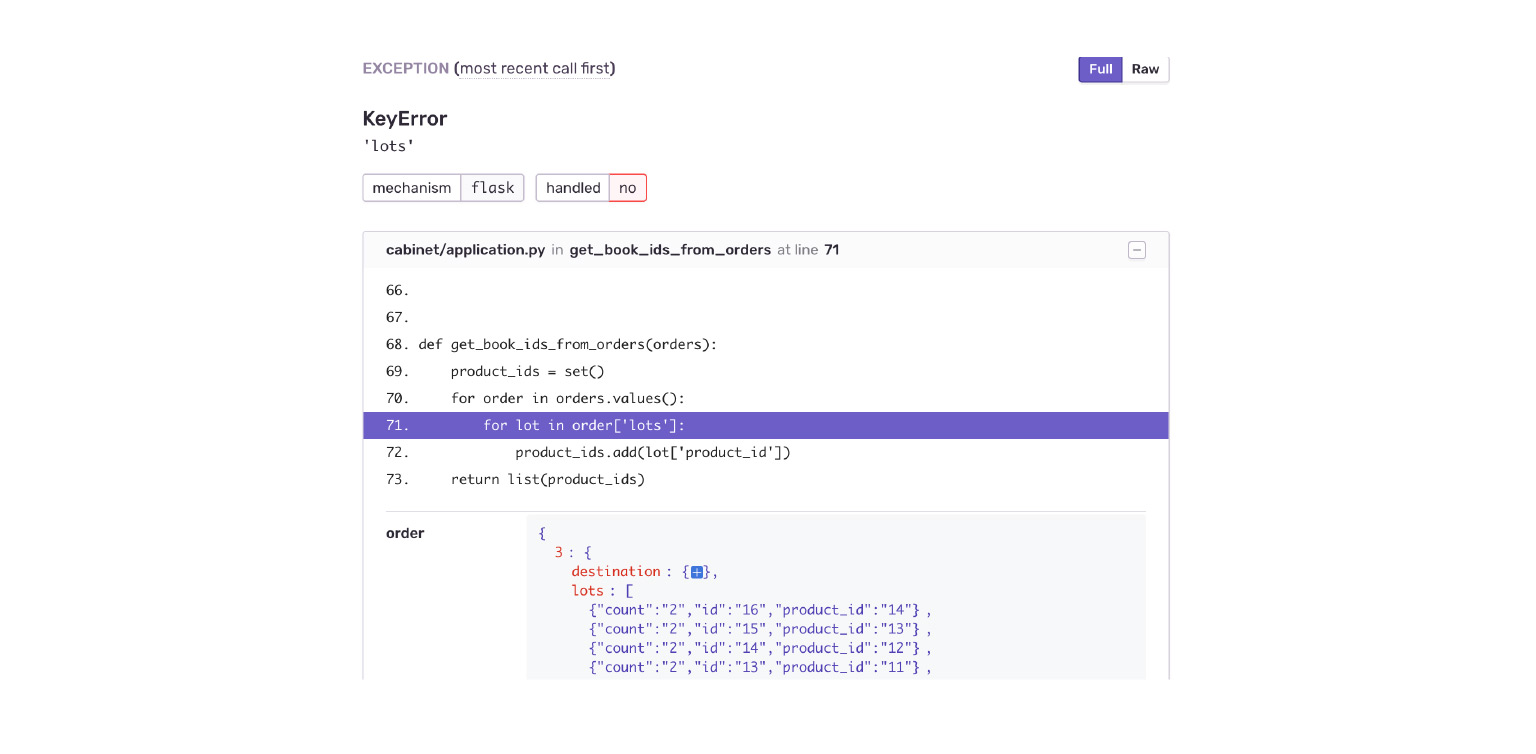Click the cabinet/application.py file path

pyautogui.click(x=466, y=250)
